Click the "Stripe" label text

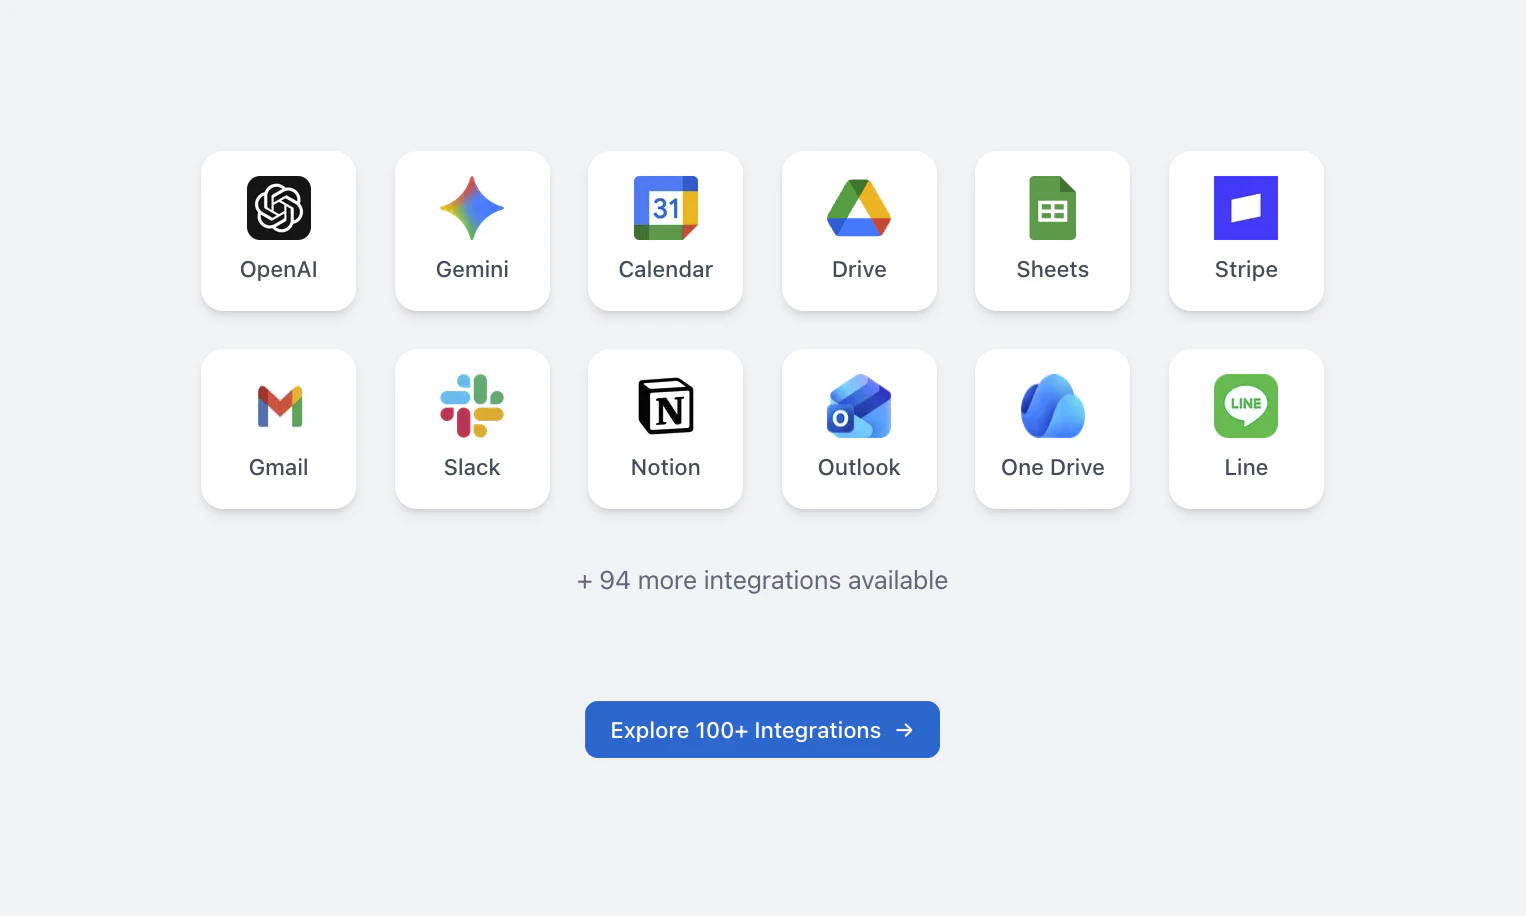pos(1246,270)
